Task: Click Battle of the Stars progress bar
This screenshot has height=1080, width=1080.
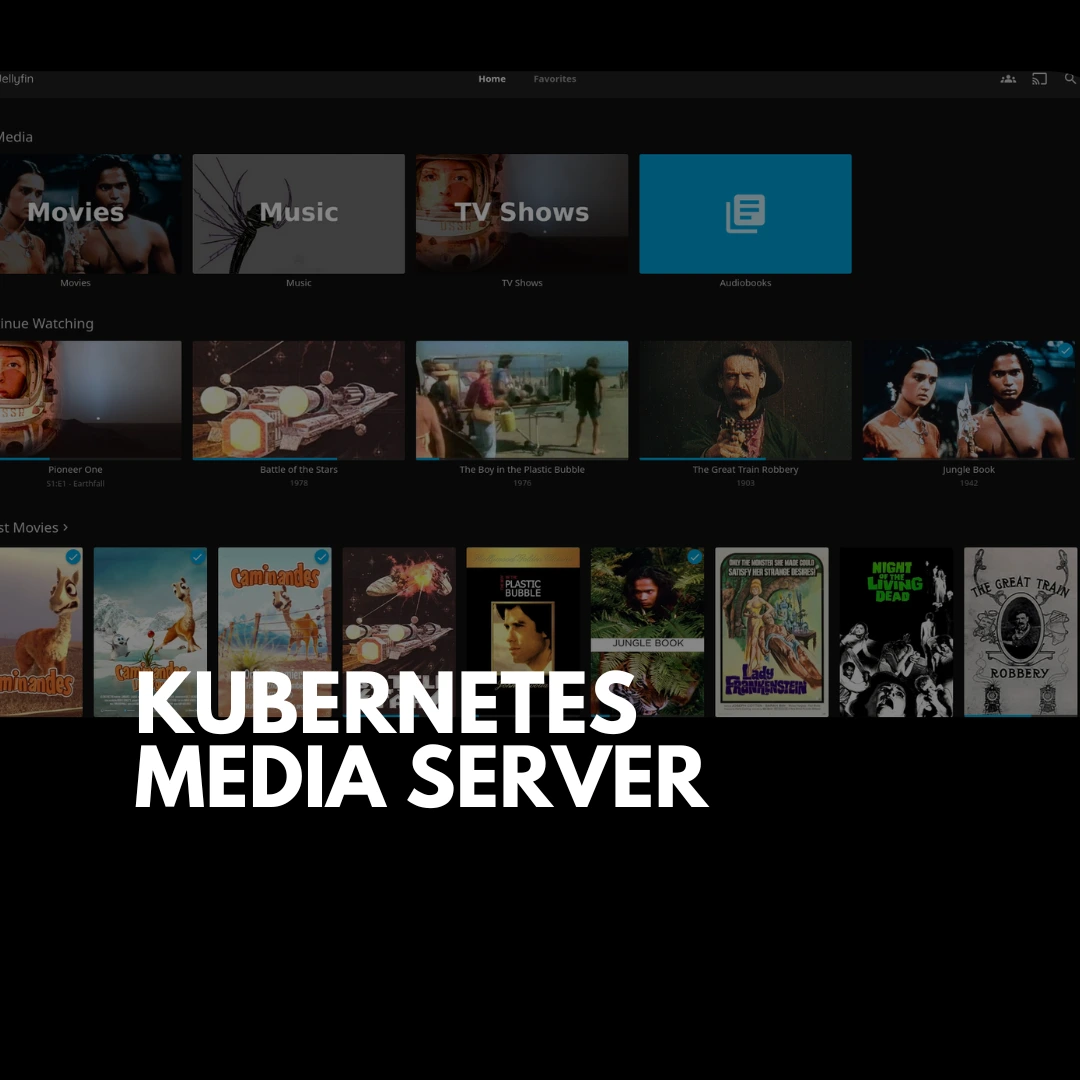Action: (298, 458)
